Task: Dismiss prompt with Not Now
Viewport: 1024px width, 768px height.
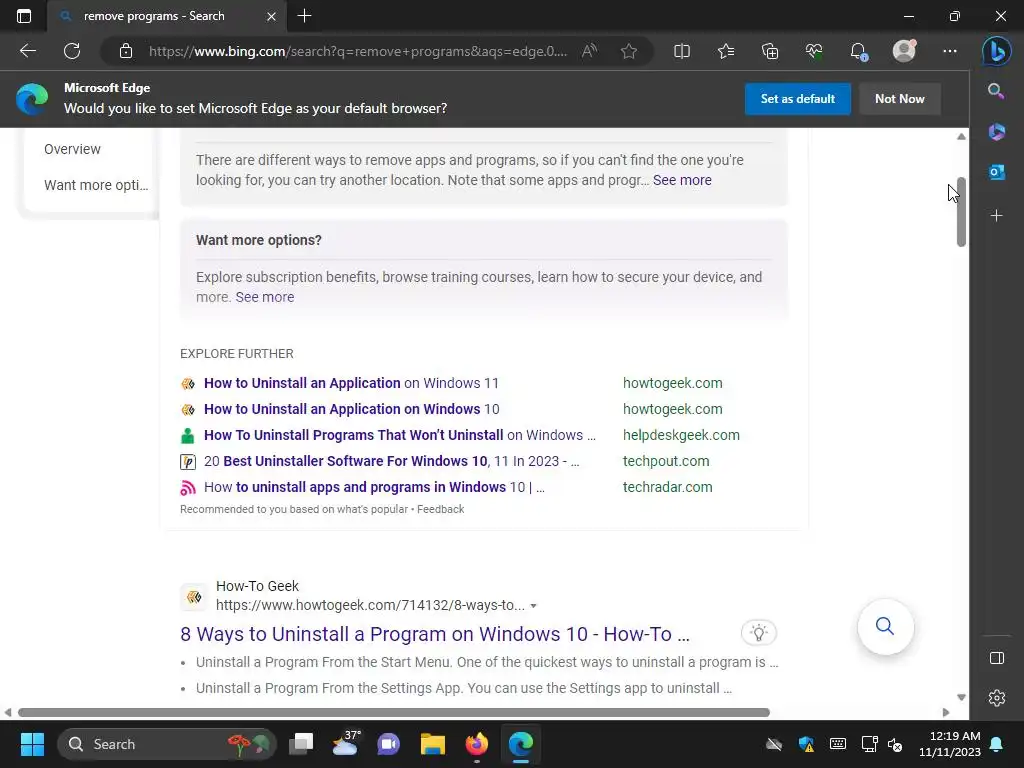Action: pos(899,99)
